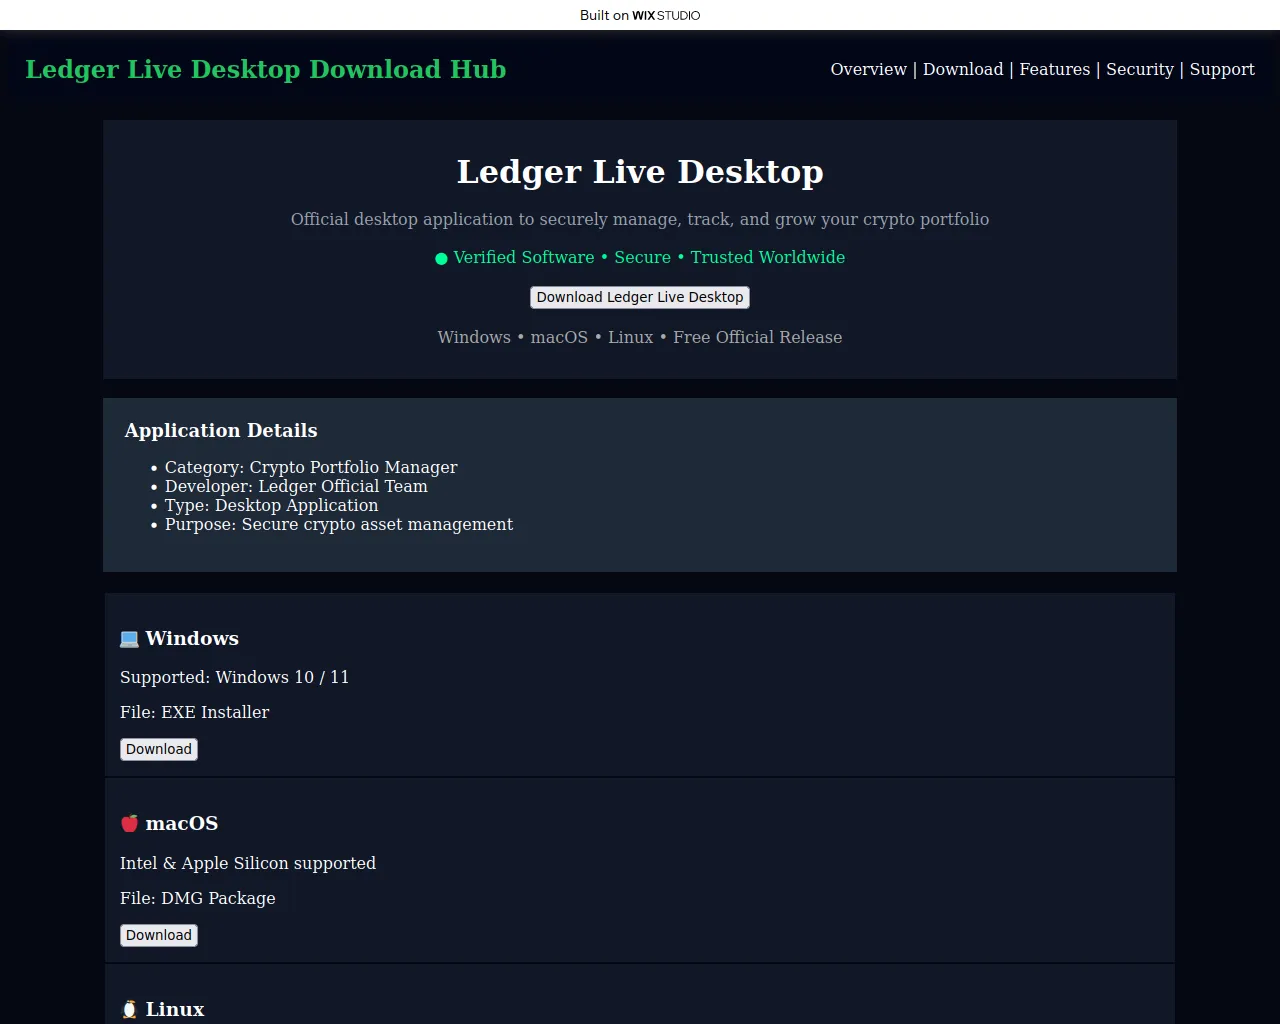Click Developer: Ledger Official Team item
This screenshot has height=1024, width=1280.
point(296,486)
